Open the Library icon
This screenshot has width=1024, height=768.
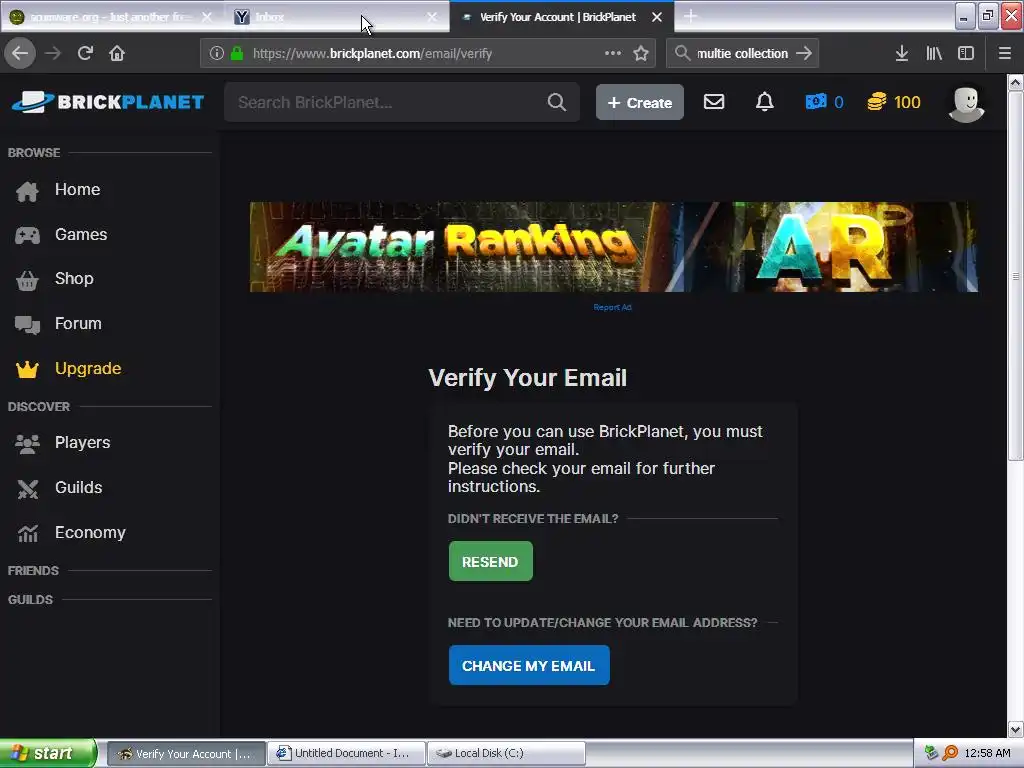point(934,54)
